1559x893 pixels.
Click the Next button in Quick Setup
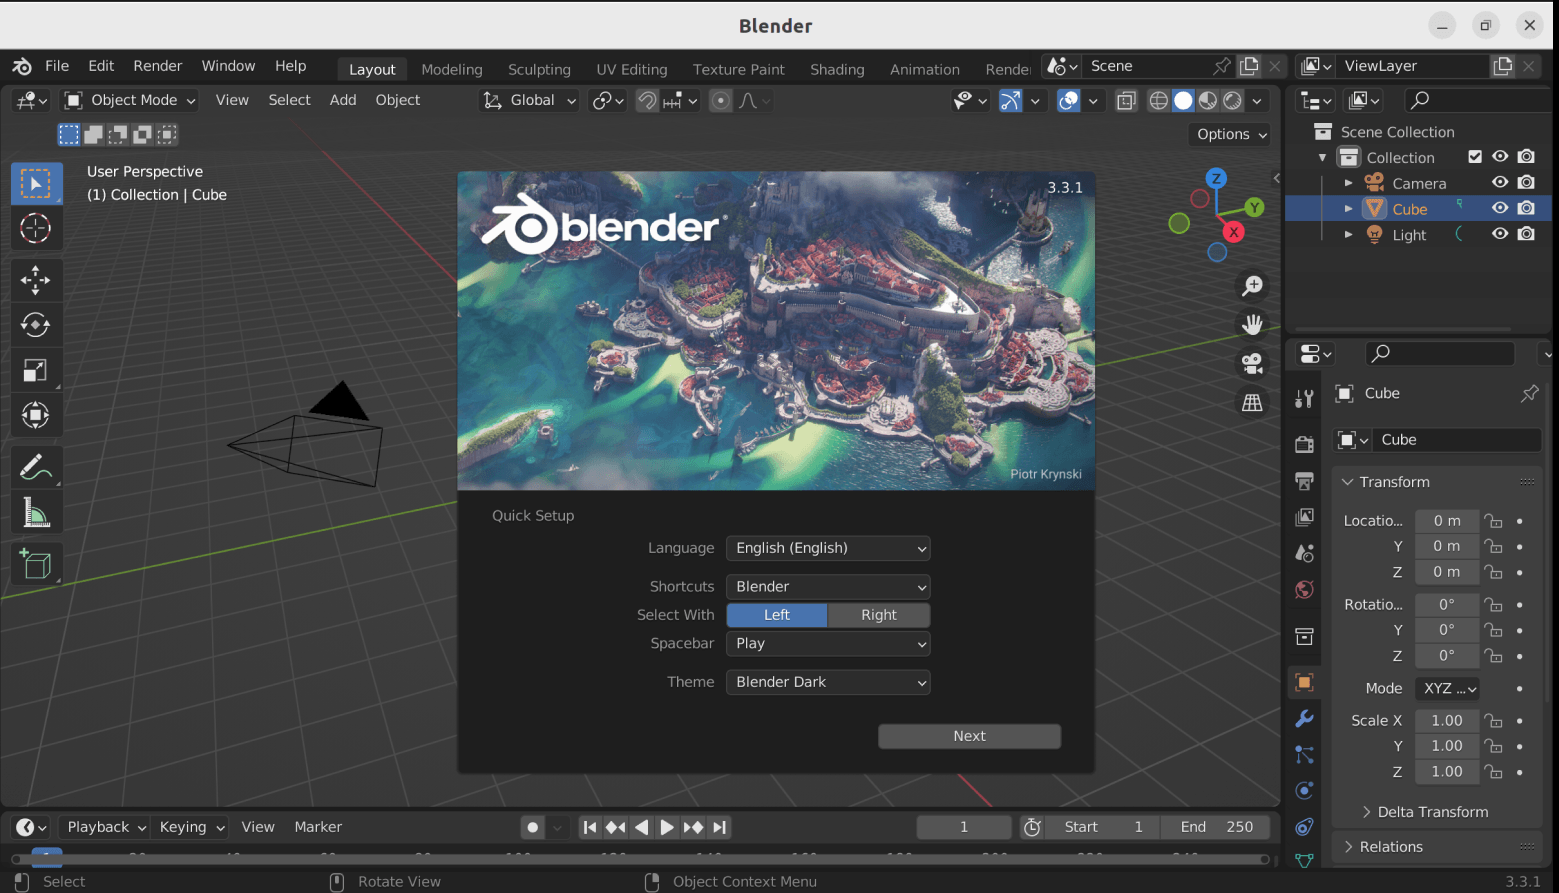click(969, 736)
